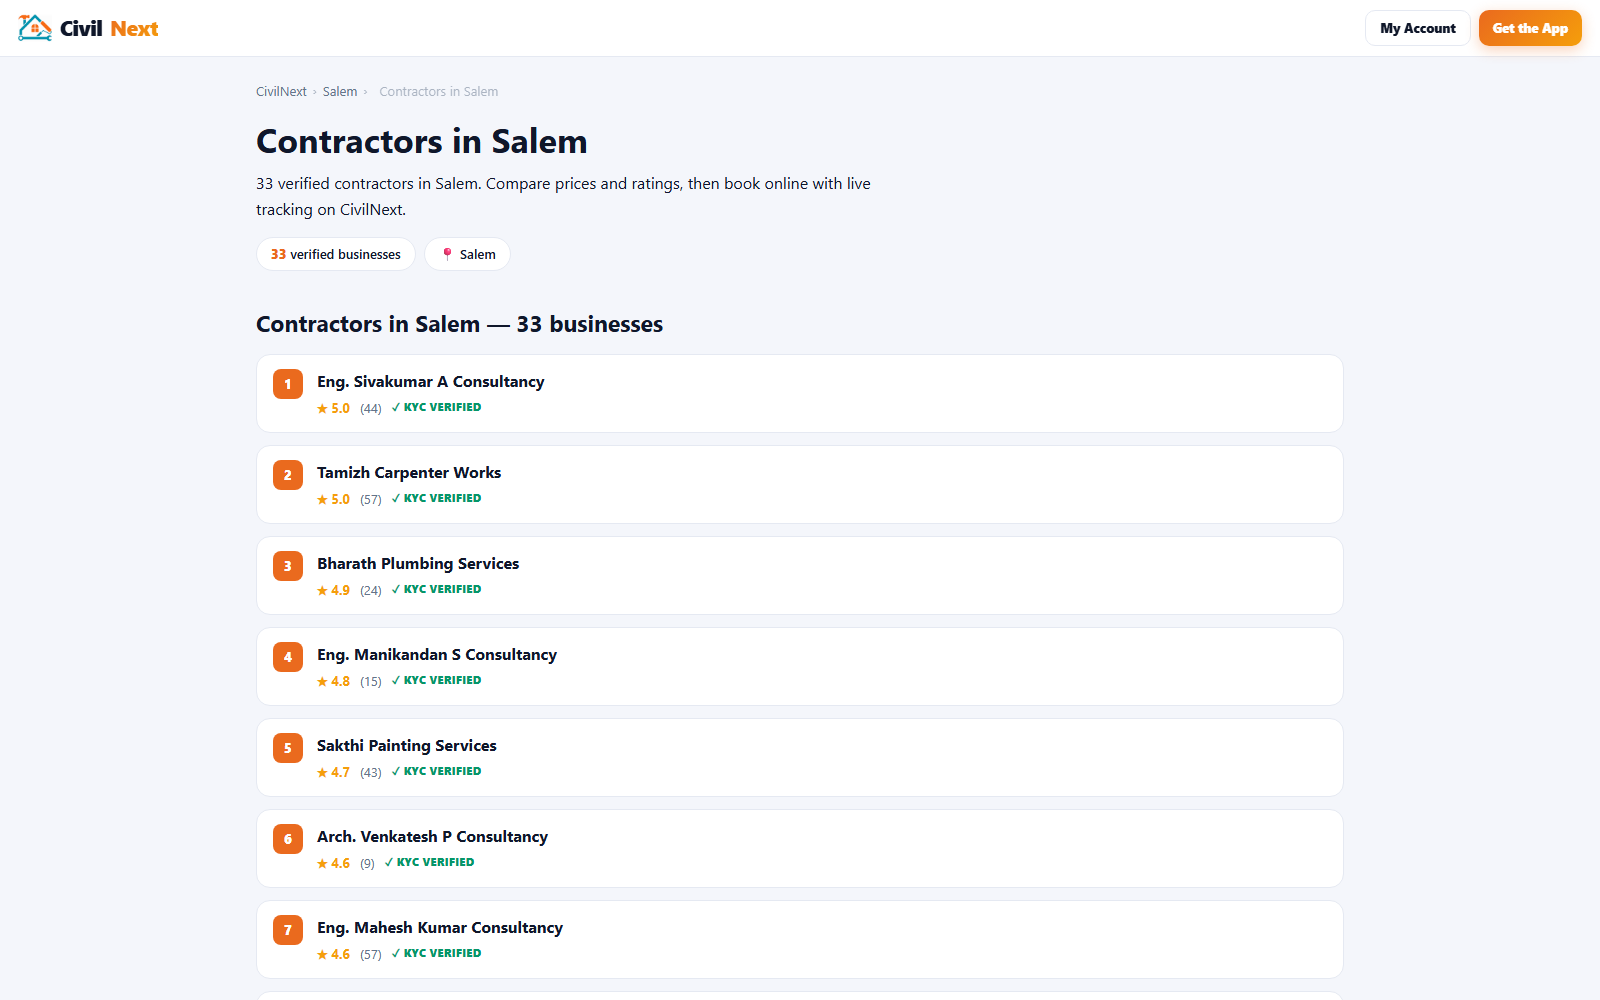Click rank badge 3 for Bharath Plumbing Services
Screen dimensions: 1600x1000
pos(288,566)
